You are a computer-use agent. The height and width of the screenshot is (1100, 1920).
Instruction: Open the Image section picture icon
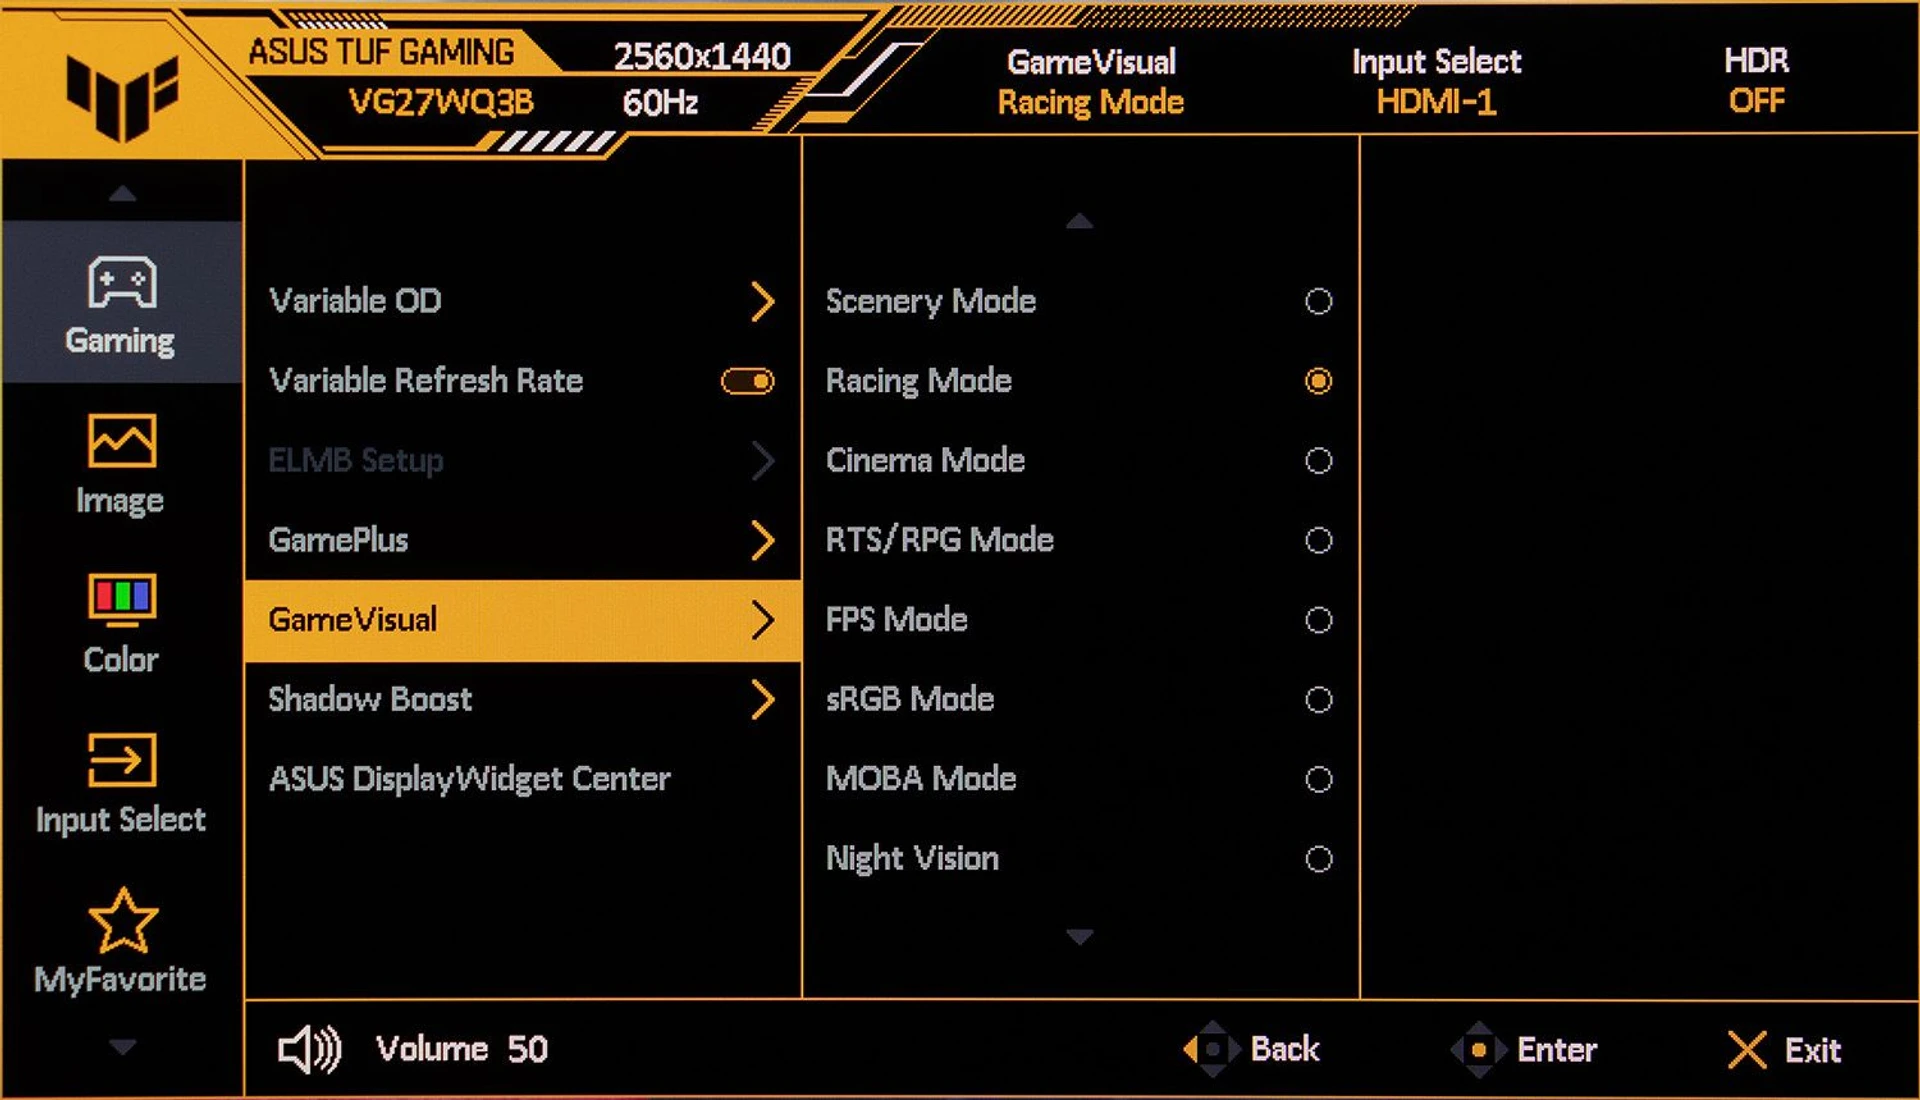122,441
